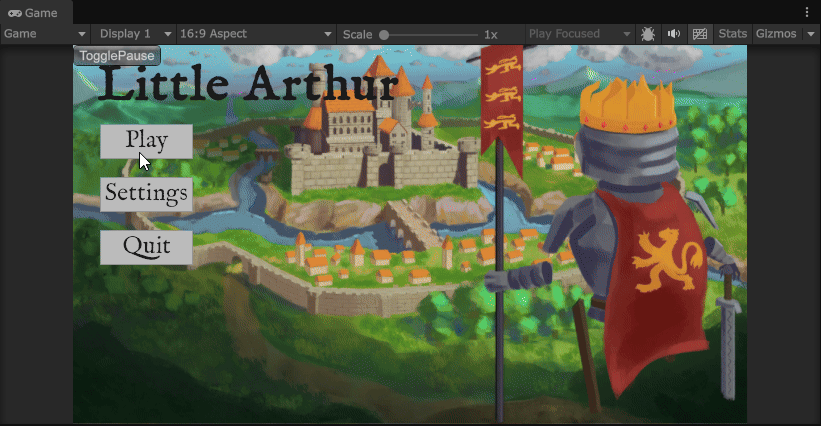Toggle the Stats overlay
The image size is (821, 426).
coord(733,34)
